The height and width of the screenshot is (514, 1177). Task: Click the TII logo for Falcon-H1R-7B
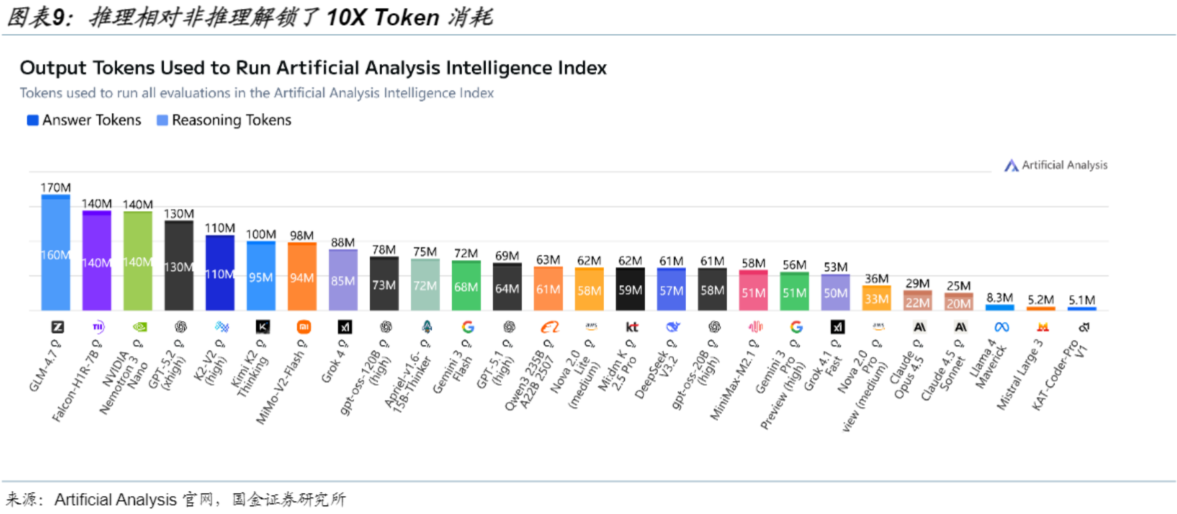pos(97,327)
